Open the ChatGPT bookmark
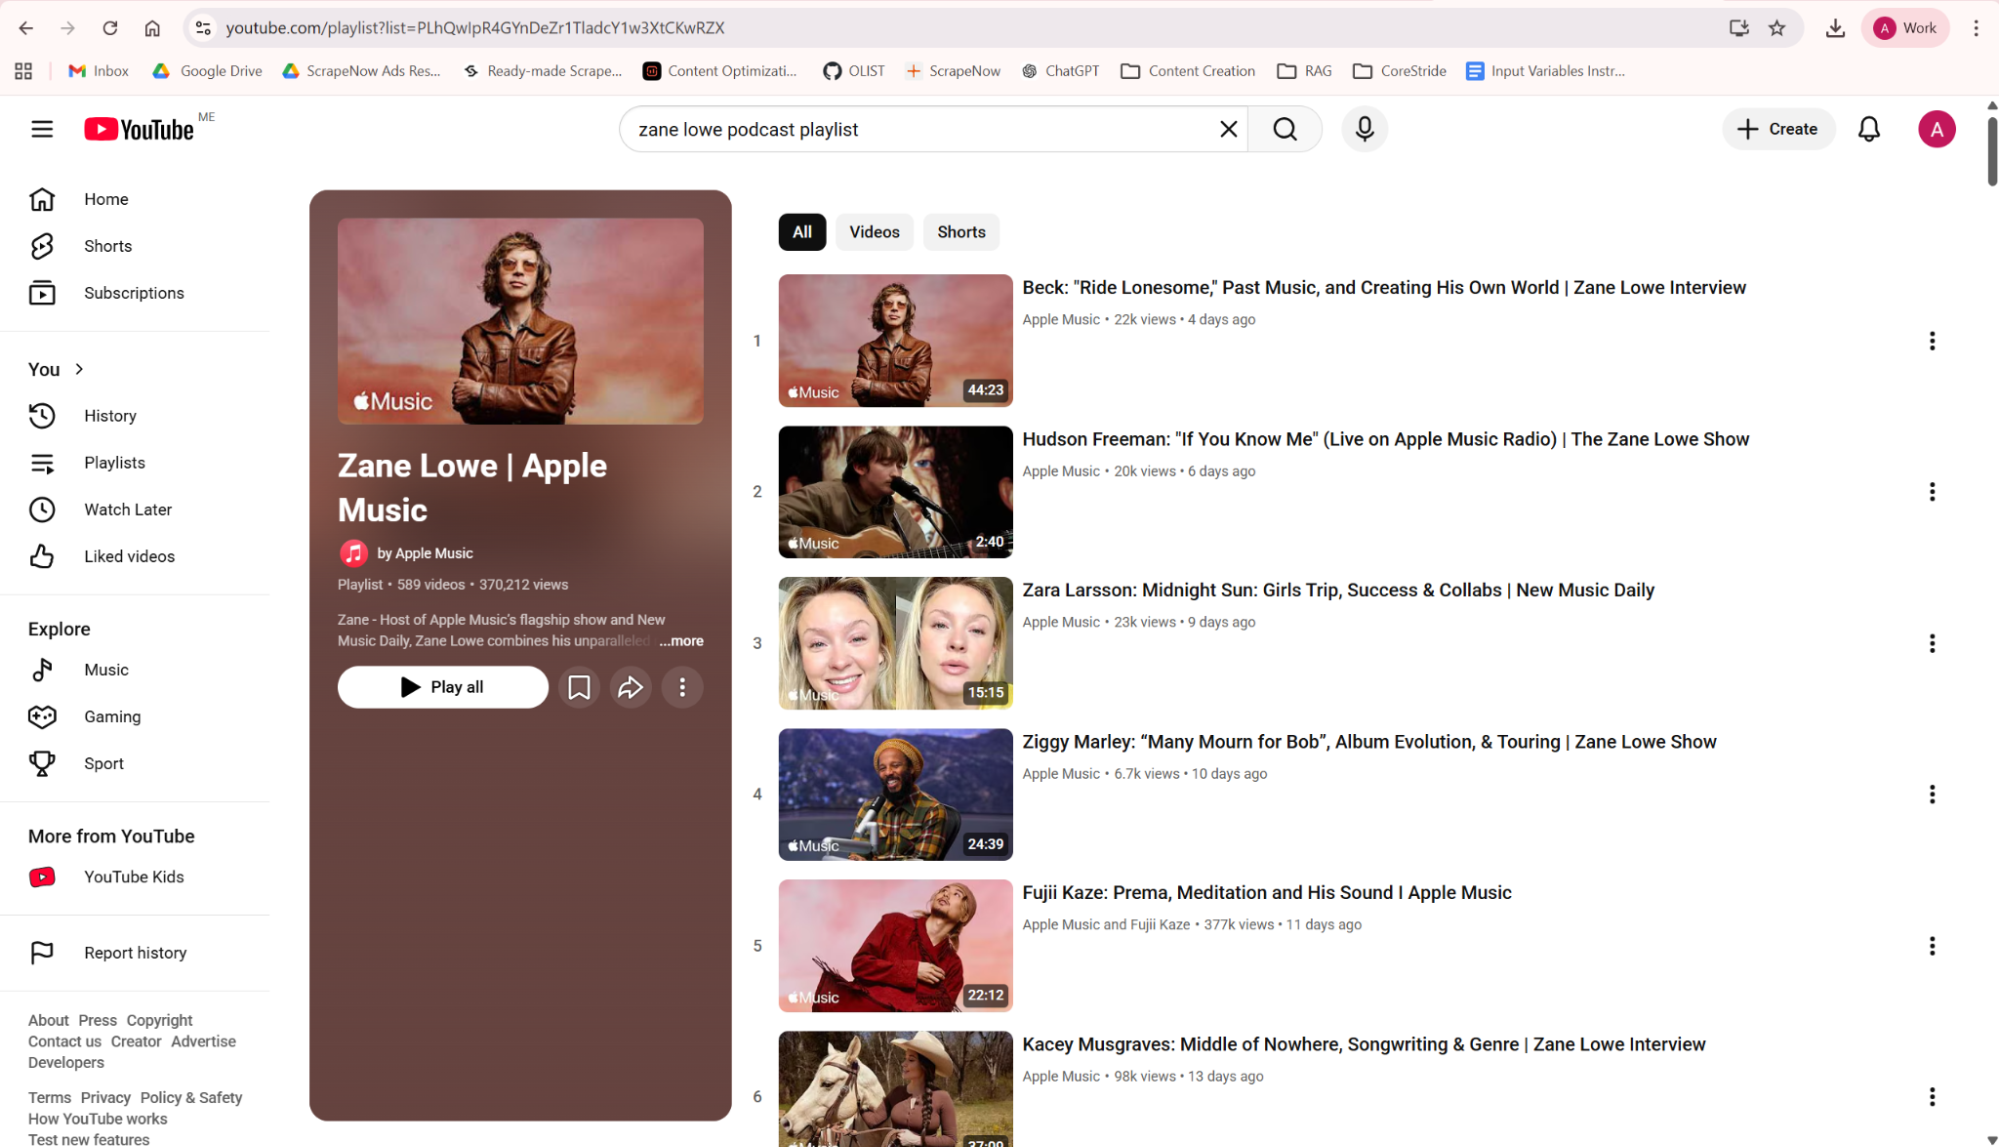Screen dimensions: 1999x1147 (1060, 71)
